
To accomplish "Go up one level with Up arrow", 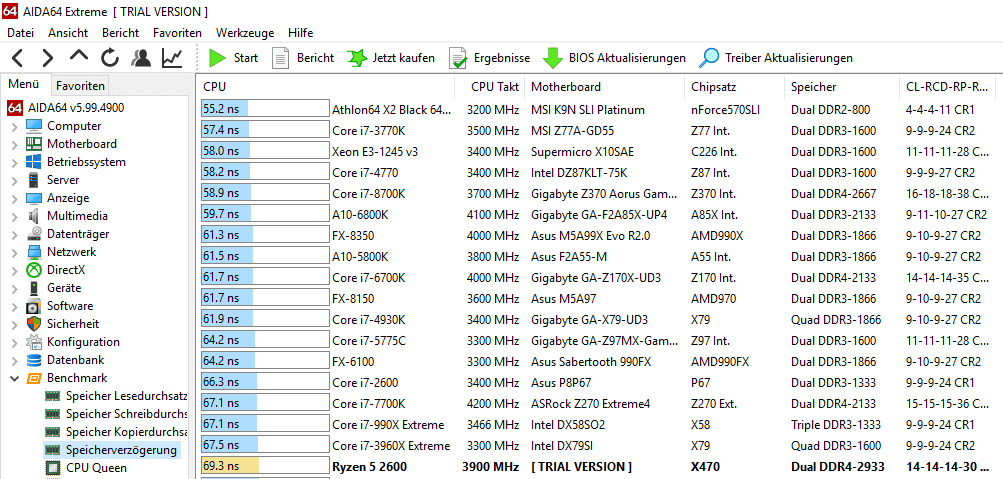I will (x=79, y=56).
